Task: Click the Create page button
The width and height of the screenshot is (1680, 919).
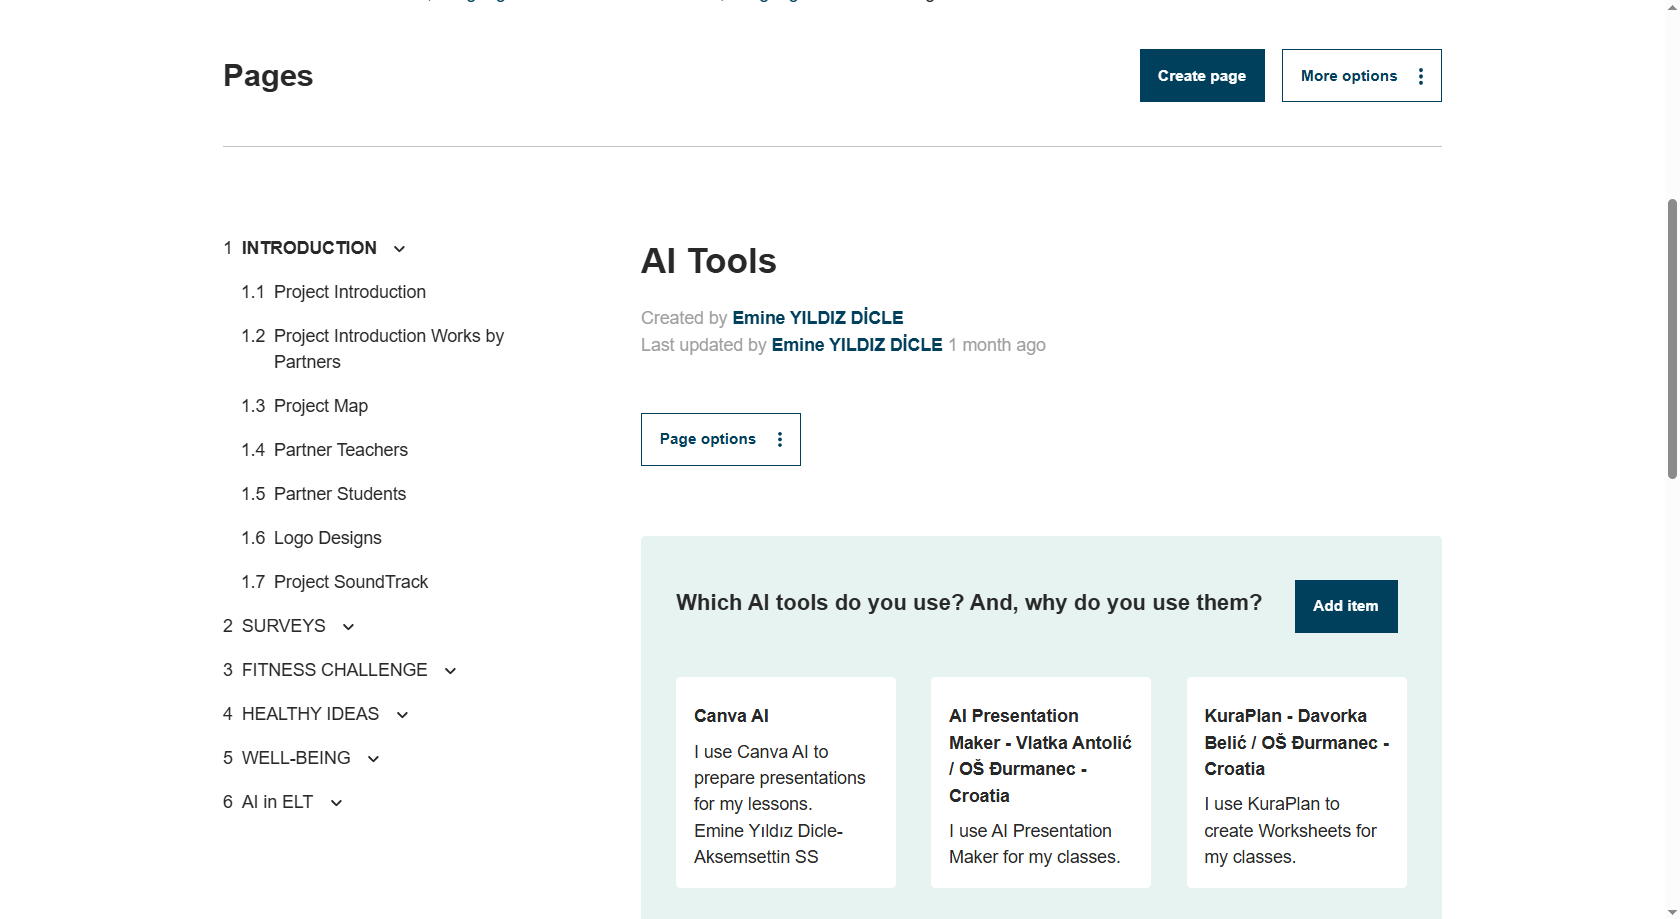Action: 1202,75
